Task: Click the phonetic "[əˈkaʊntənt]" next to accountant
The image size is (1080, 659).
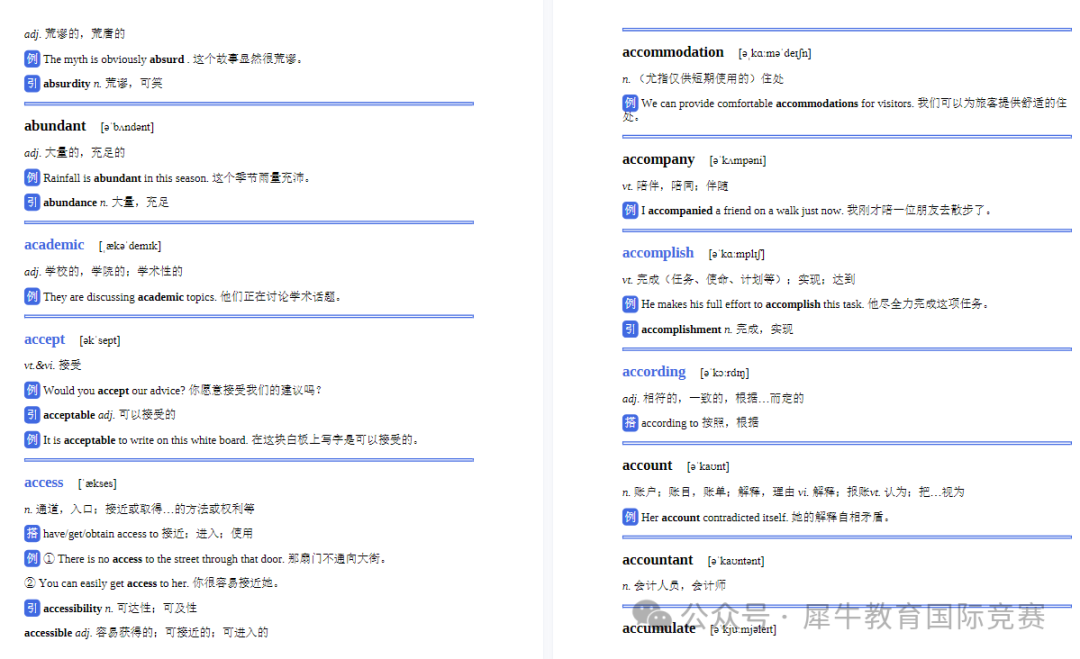Action: tap(736, 561)
